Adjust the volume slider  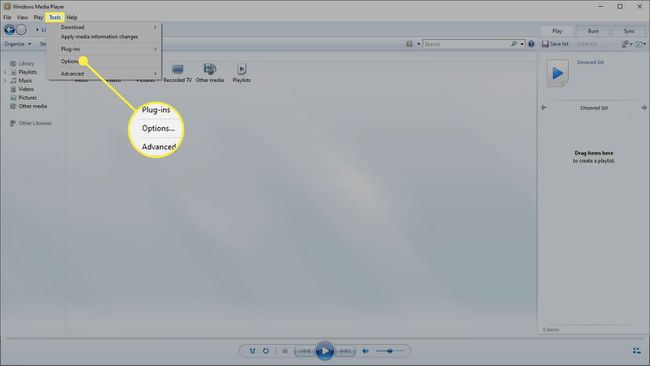click(390, 351)
